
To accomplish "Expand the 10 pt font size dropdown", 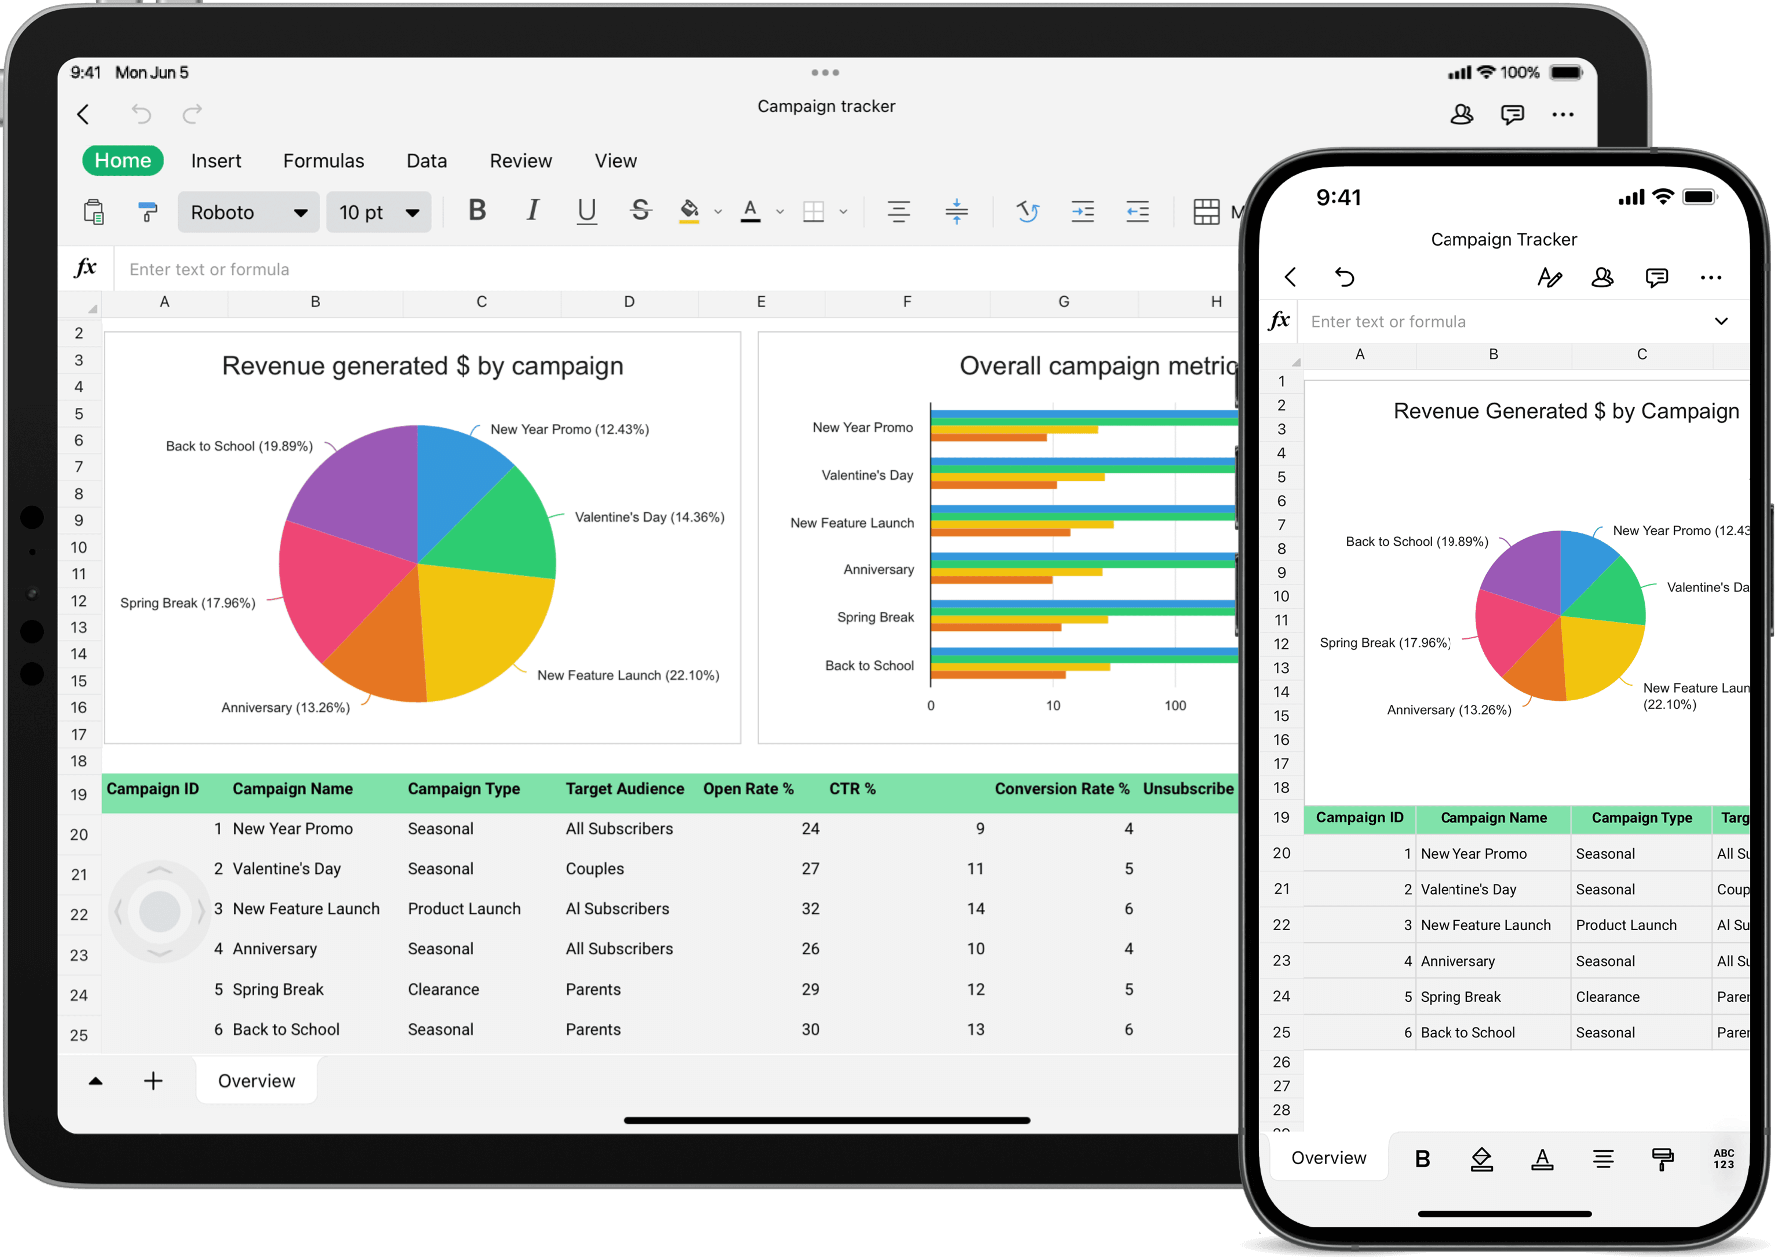I will 378,211.
